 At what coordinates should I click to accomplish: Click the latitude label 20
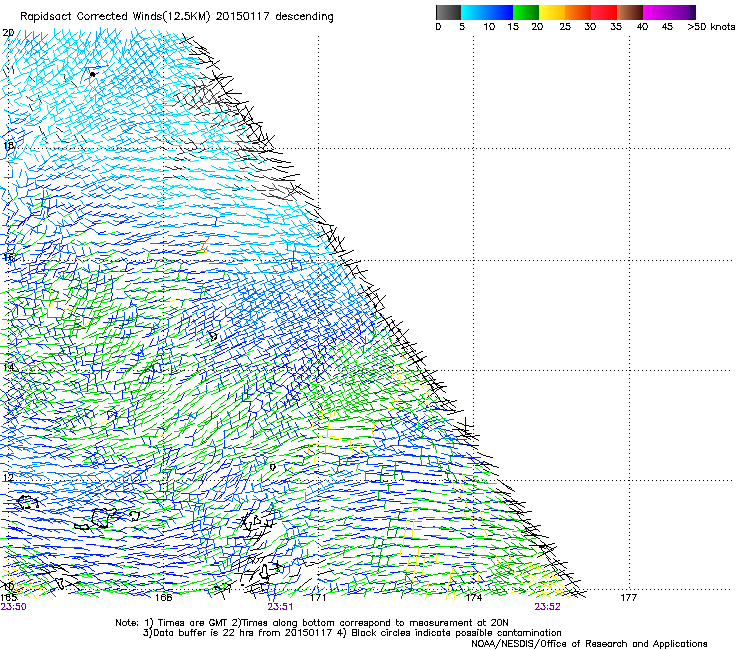point(8,33)
